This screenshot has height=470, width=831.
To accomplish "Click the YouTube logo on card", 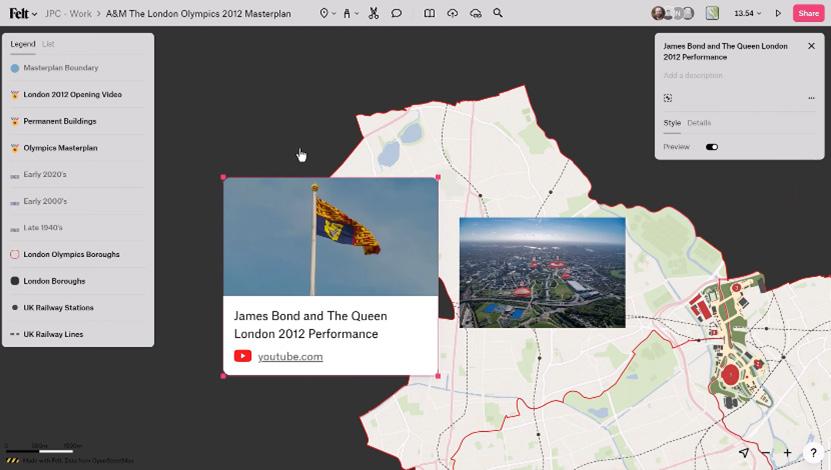I will 243,356.
